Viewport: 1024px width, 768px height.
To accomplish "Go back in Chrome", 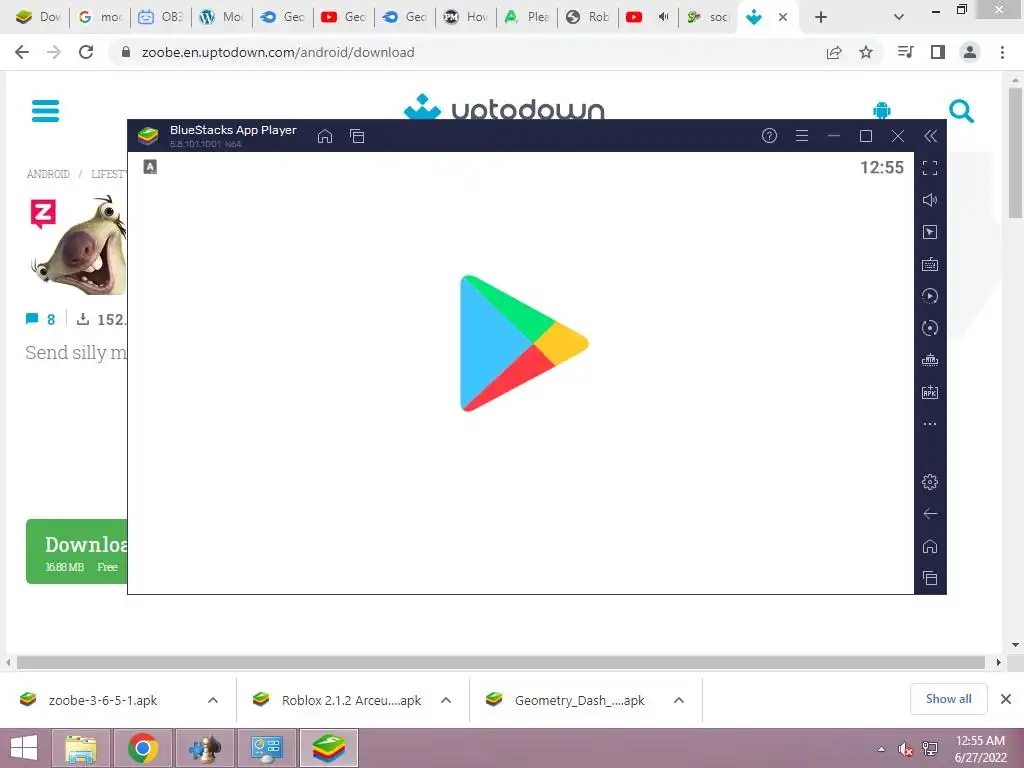I will coord(22,52).
